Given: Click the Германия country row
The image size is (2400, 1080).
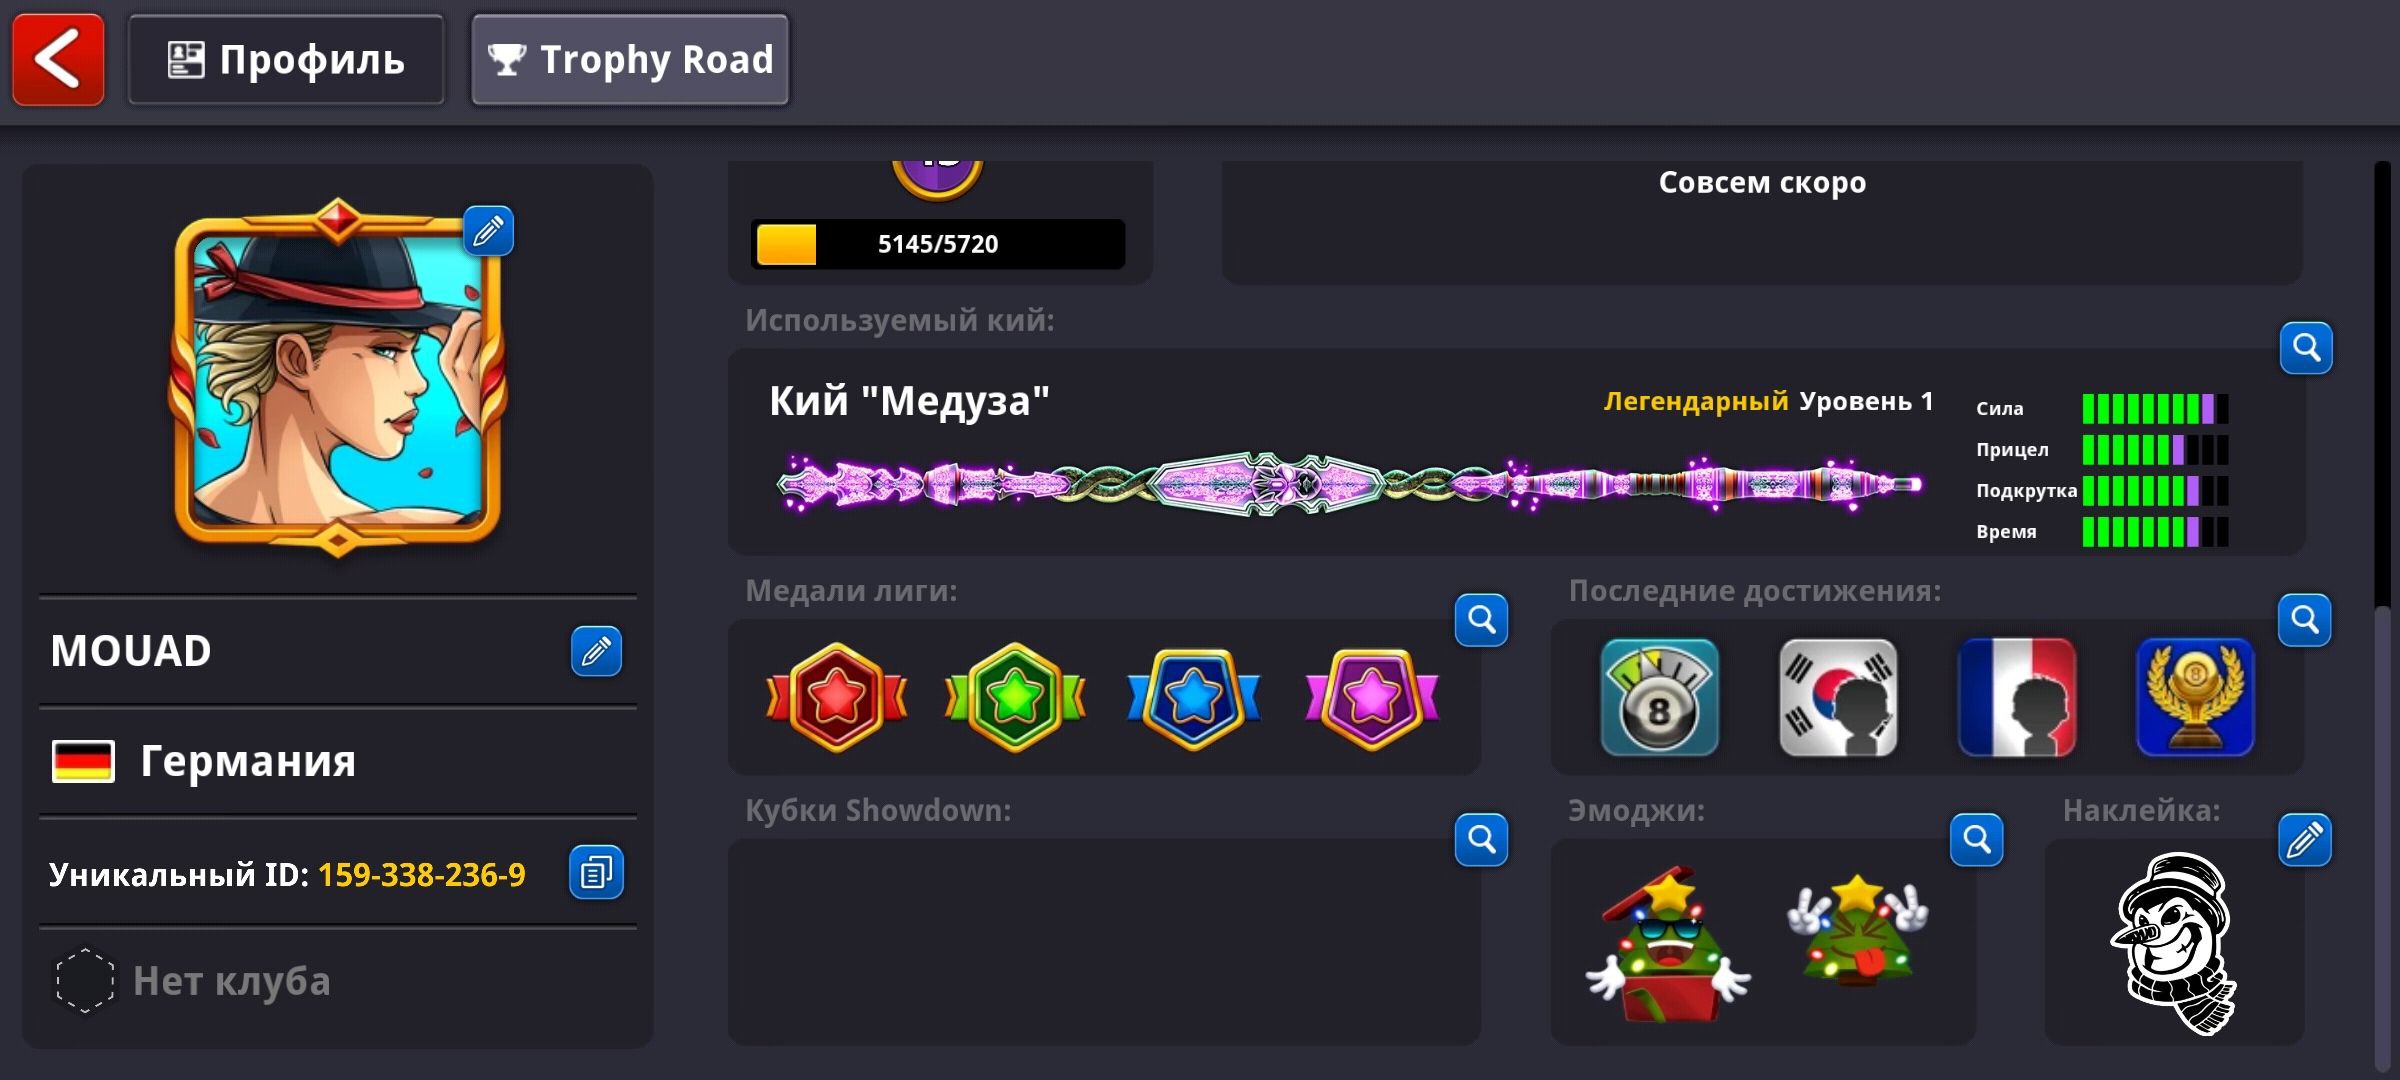Looking at the screenshot, I should tap(338, 762).
